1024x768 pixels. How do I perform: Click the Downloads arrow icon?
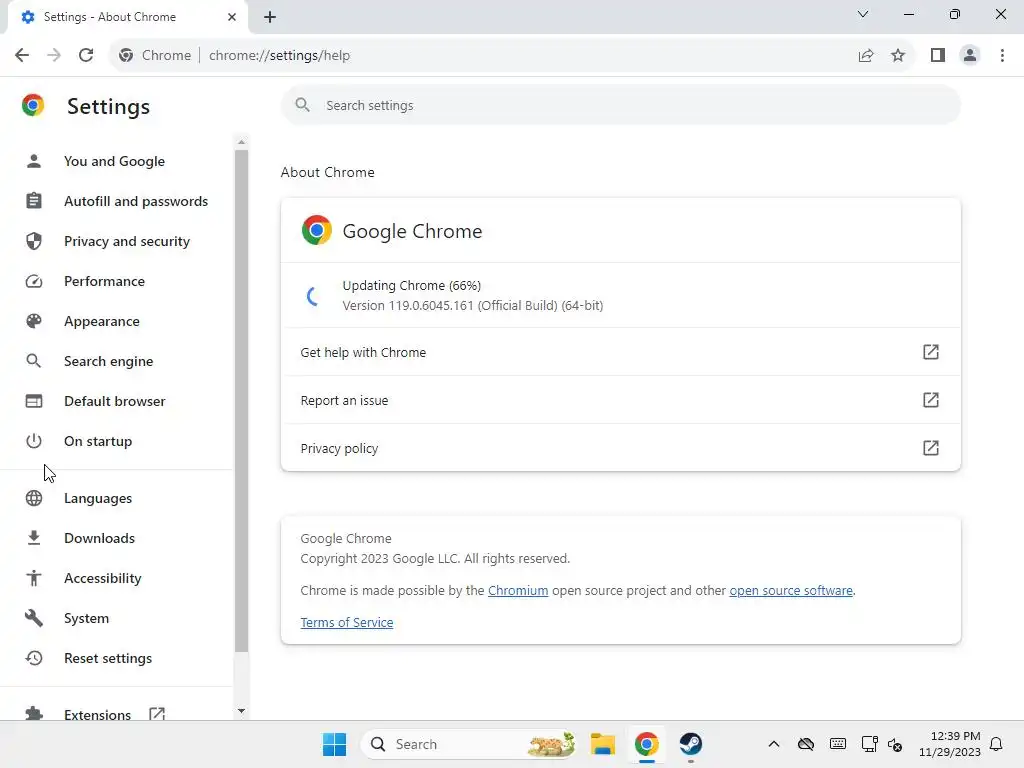[x=34, y=537]
